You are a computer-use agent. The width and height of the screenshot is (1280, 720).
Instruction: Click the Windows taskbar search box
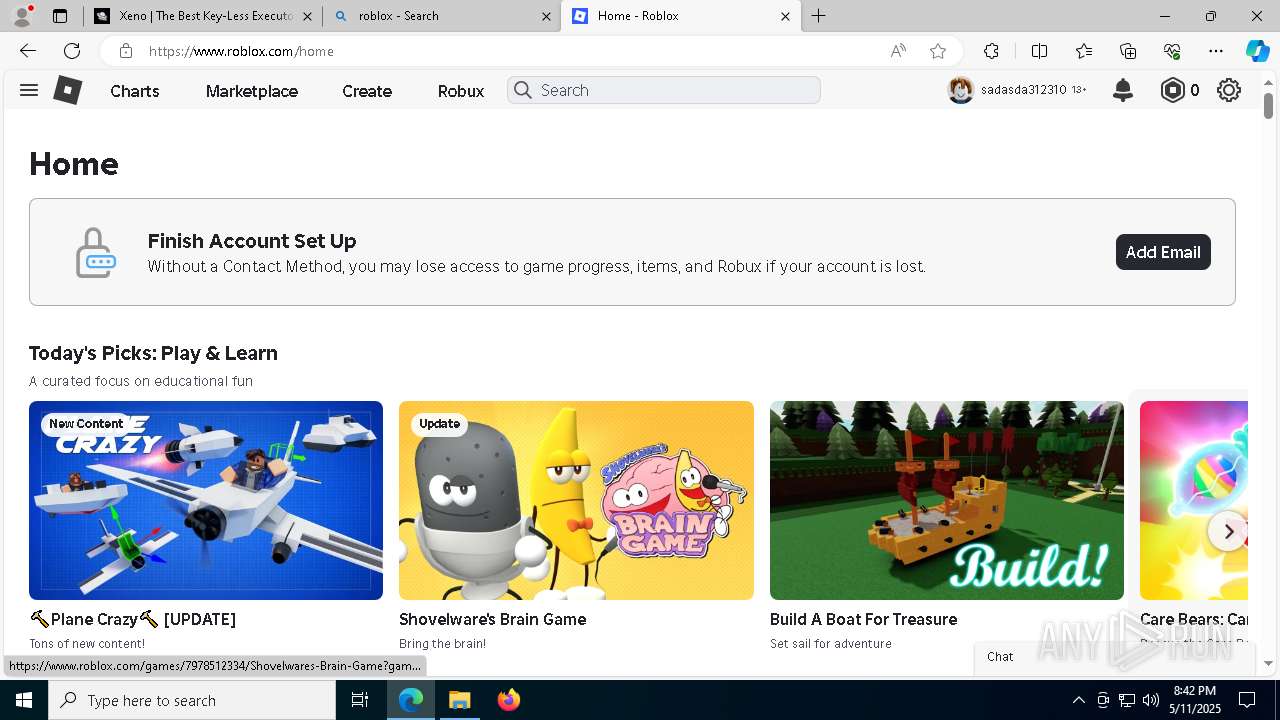192,700
